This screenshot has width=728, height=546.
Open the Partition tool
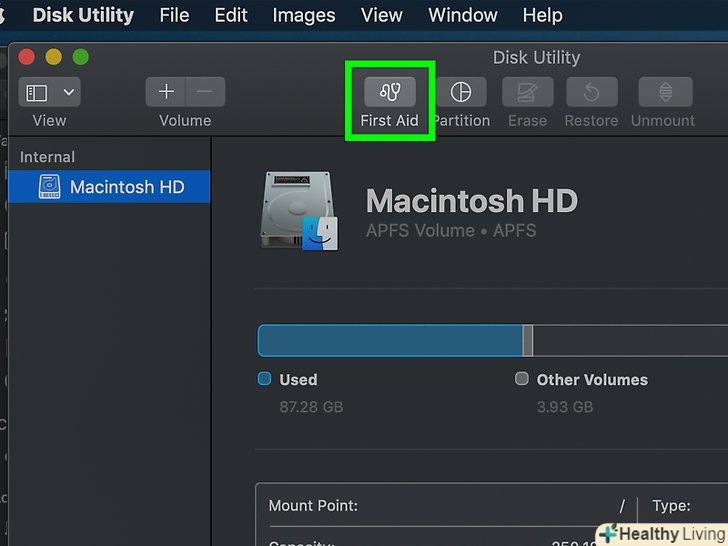[x=461, y=92]
